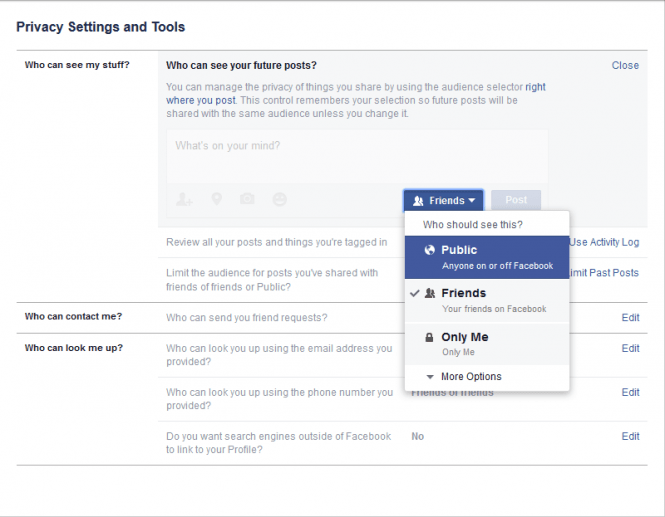This screenshot has width=665, height=517.
Task: Click the emoji feeling icon
Action: (x=279, y=200)
